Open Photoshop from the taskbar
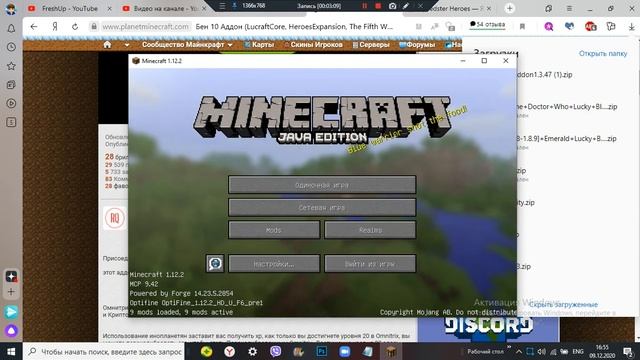The height and width of the screenshot is (360, 640). (322, 351)
